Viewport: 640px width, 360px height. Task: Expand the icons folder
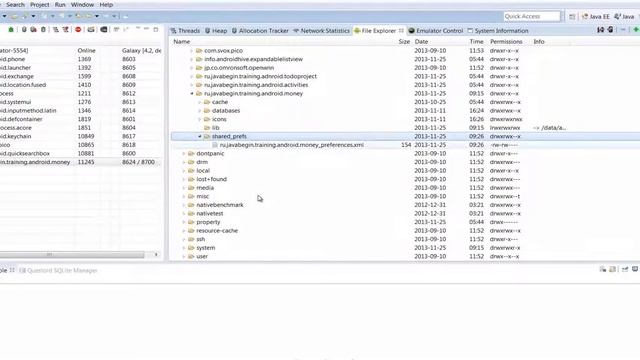click(200, 119)
